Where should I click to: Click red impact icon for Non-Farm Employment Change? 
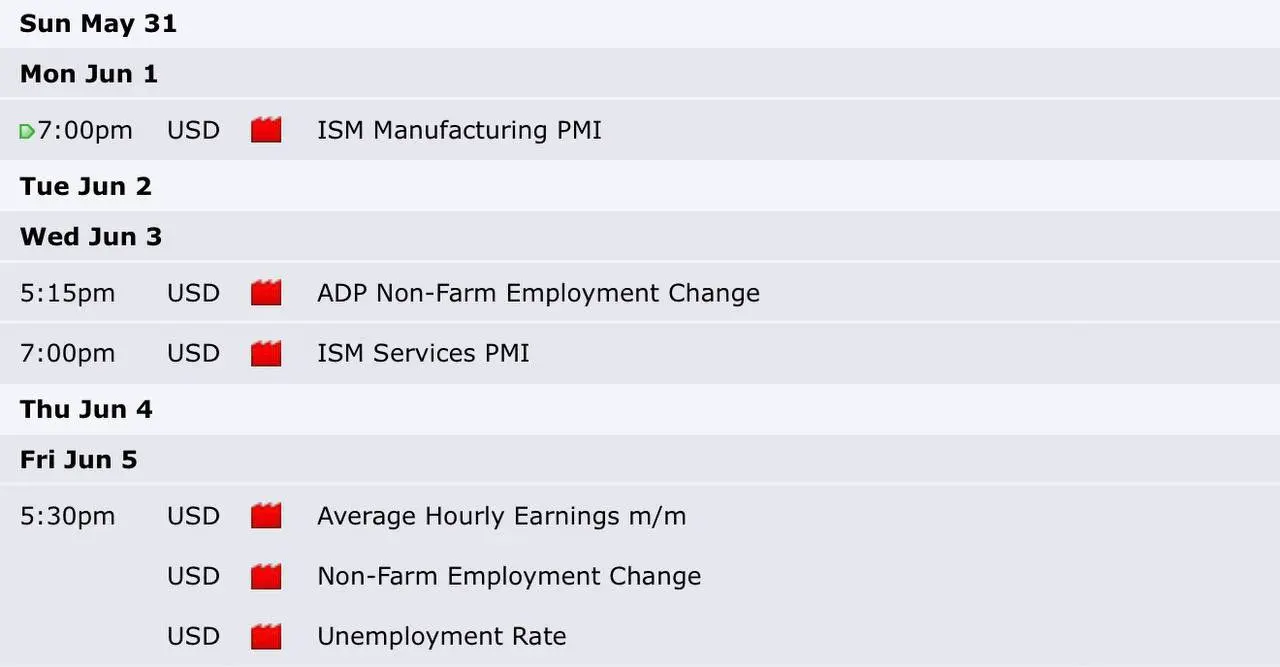click(x=266, y=576)
